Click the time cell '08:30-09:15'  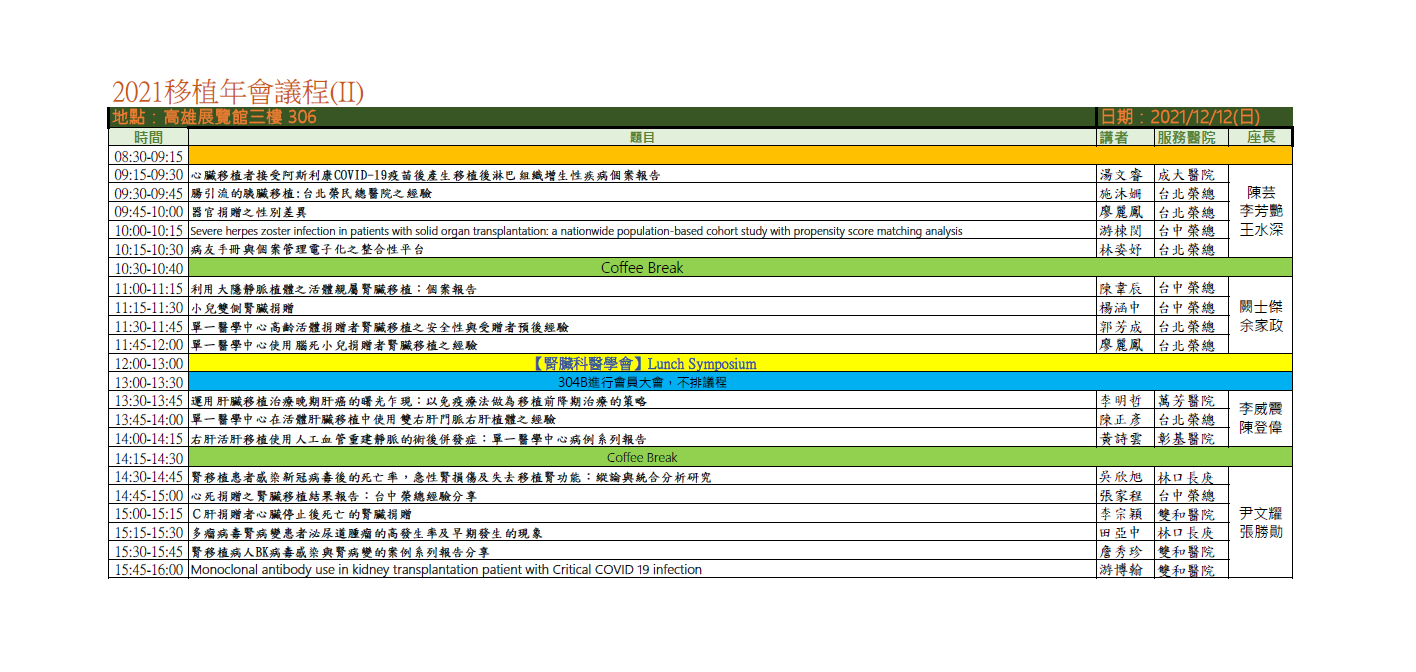point(148,156)
